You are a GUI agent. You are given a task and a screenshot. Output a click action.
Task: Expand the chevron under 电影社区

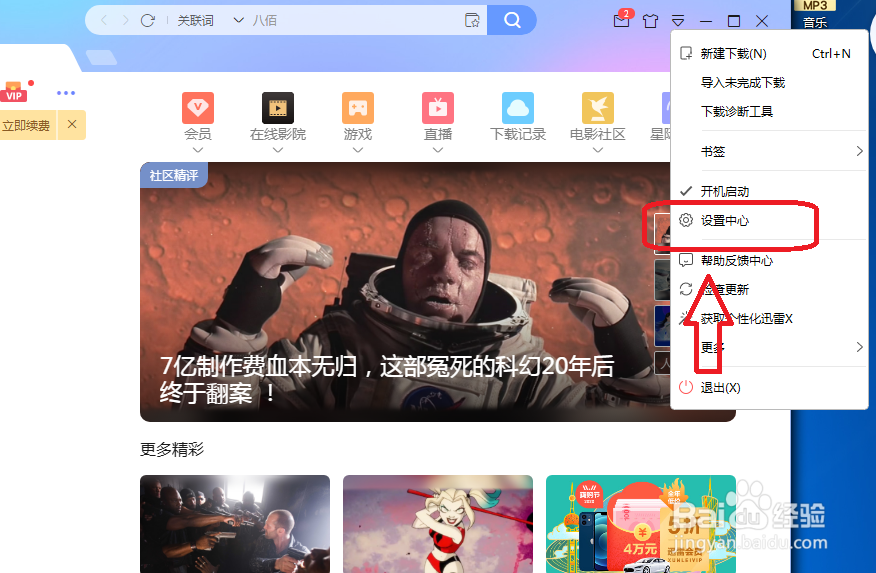pos(598,150)
